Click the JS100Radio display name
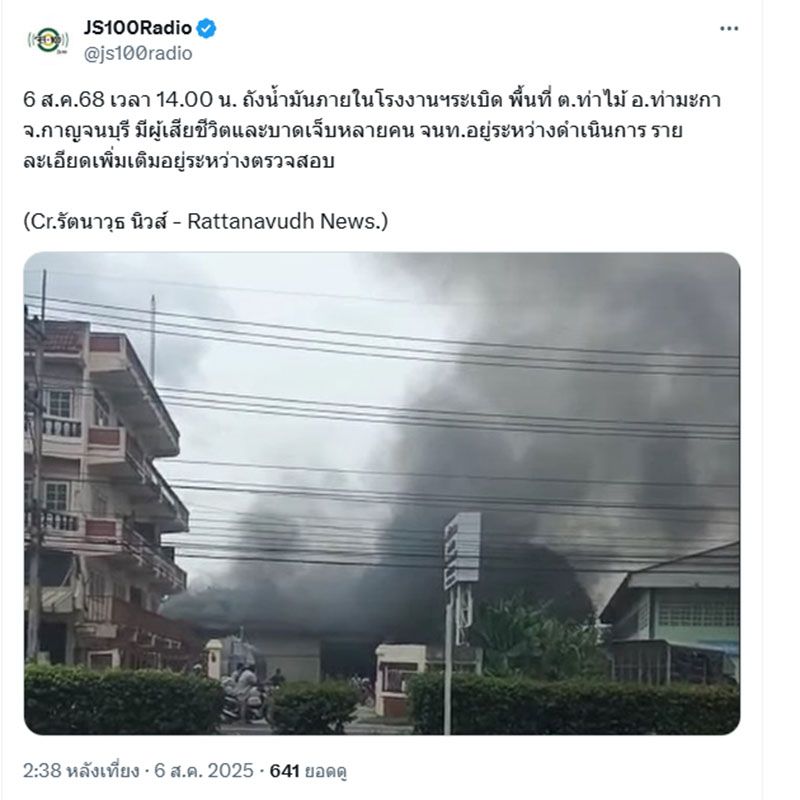This screenshot has height=800, width=800. pos(138,28)
